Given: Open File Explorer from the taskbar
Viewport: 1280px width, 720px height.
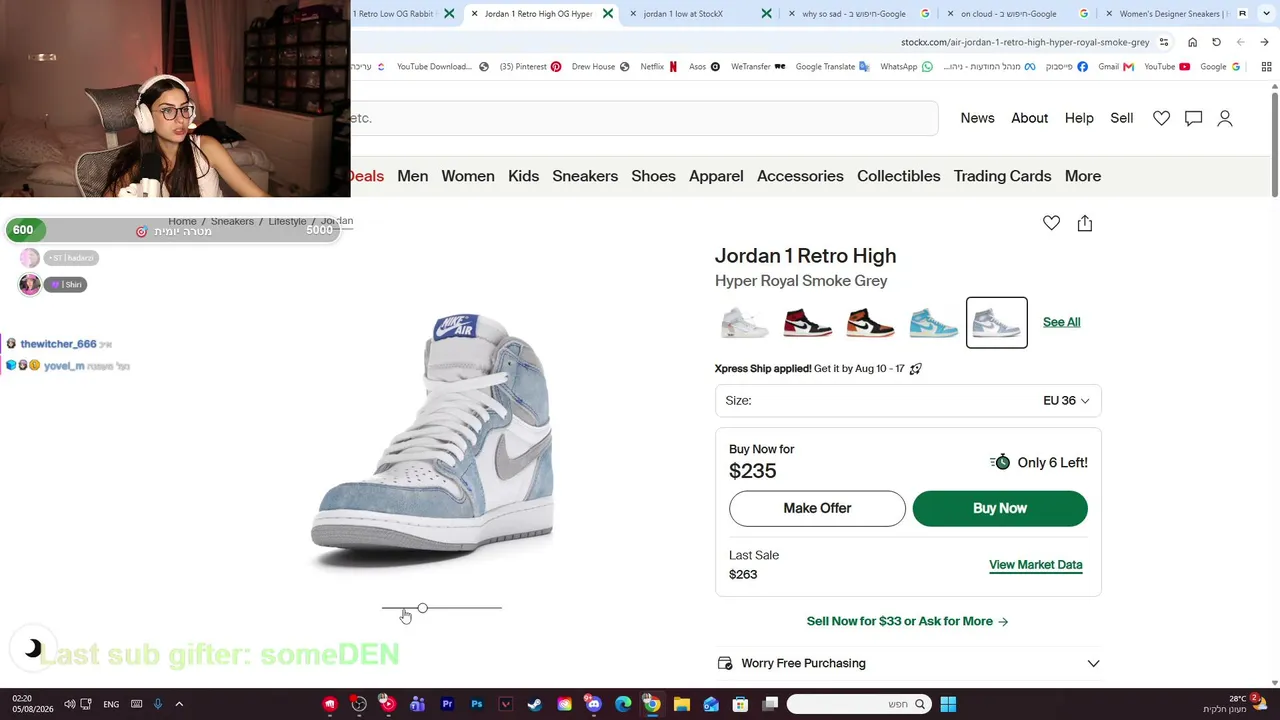Looking at the screenshot, I should tap(681, 704).
